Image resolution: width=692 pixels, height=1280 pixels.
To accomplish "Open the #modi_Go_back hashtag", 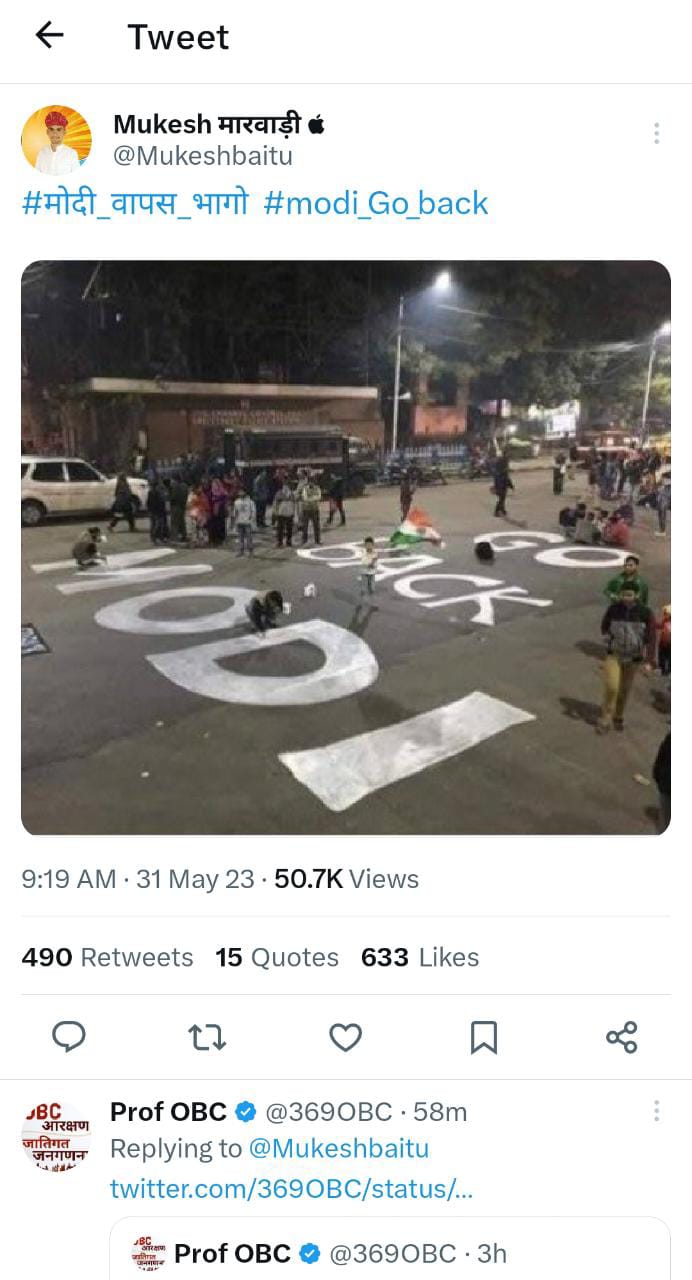I will tap(376, 203).
